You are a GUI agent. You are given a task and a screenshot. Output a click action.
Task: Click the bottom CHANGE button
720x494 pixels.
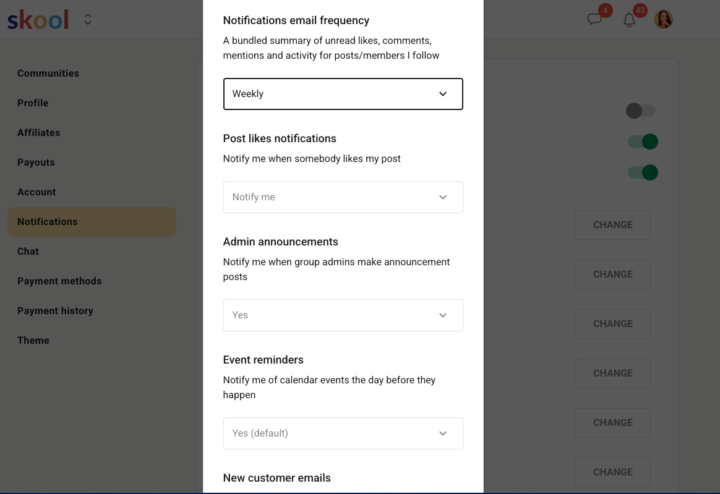coord(612,472)
